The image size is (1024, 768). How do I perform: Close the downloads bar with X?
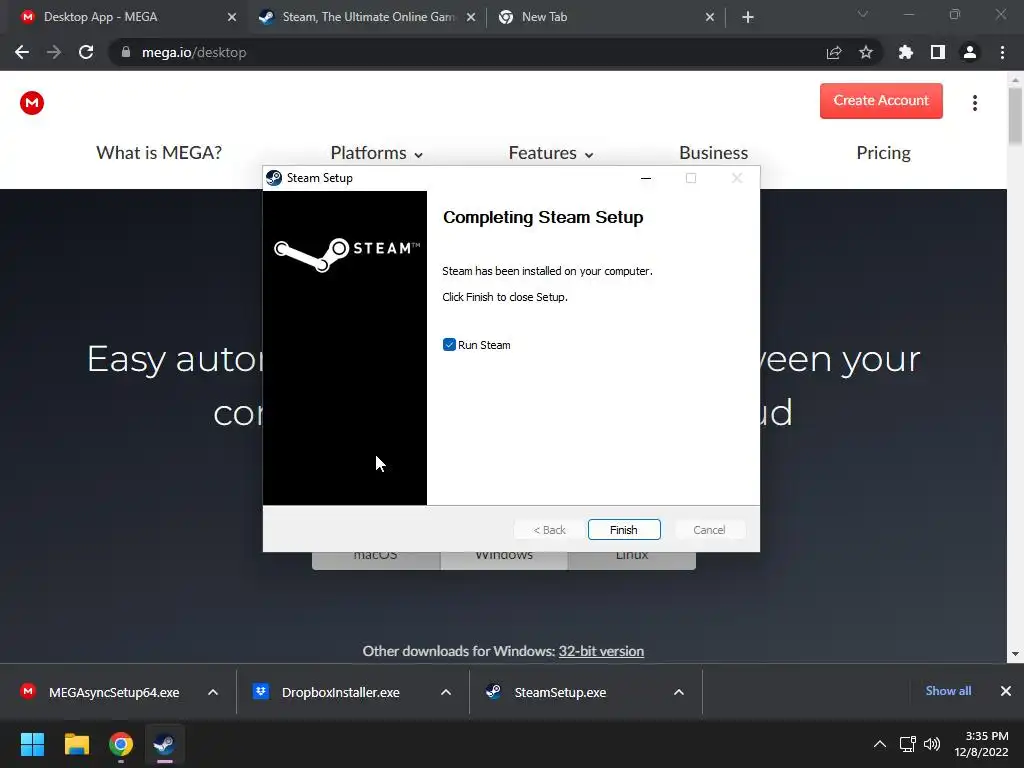click(x=1006, y=691)
